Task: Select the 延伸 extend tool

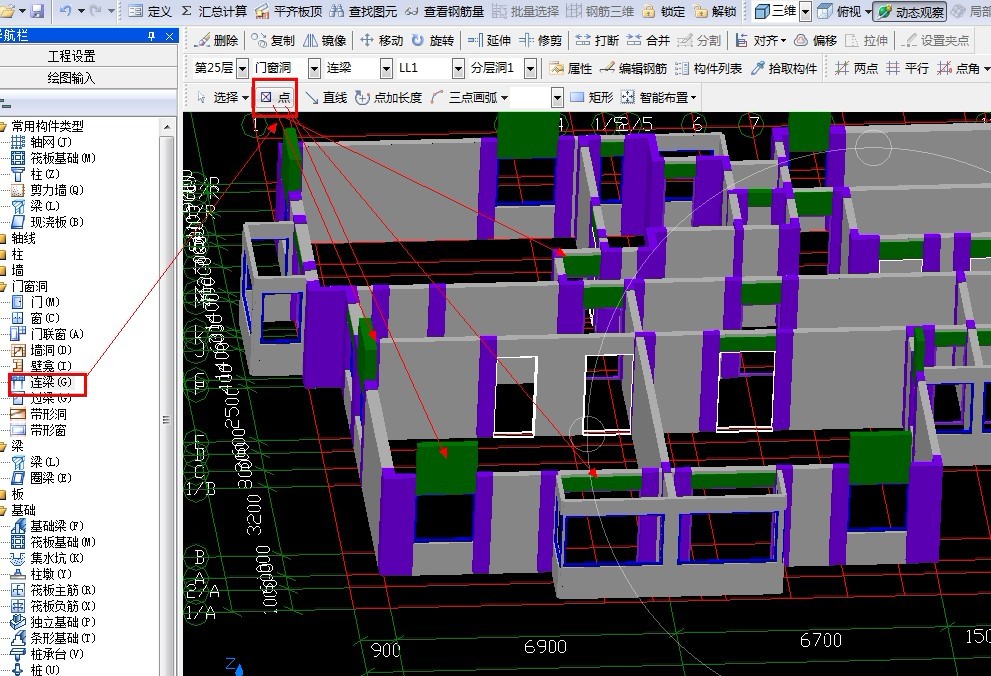Action: 489,40
